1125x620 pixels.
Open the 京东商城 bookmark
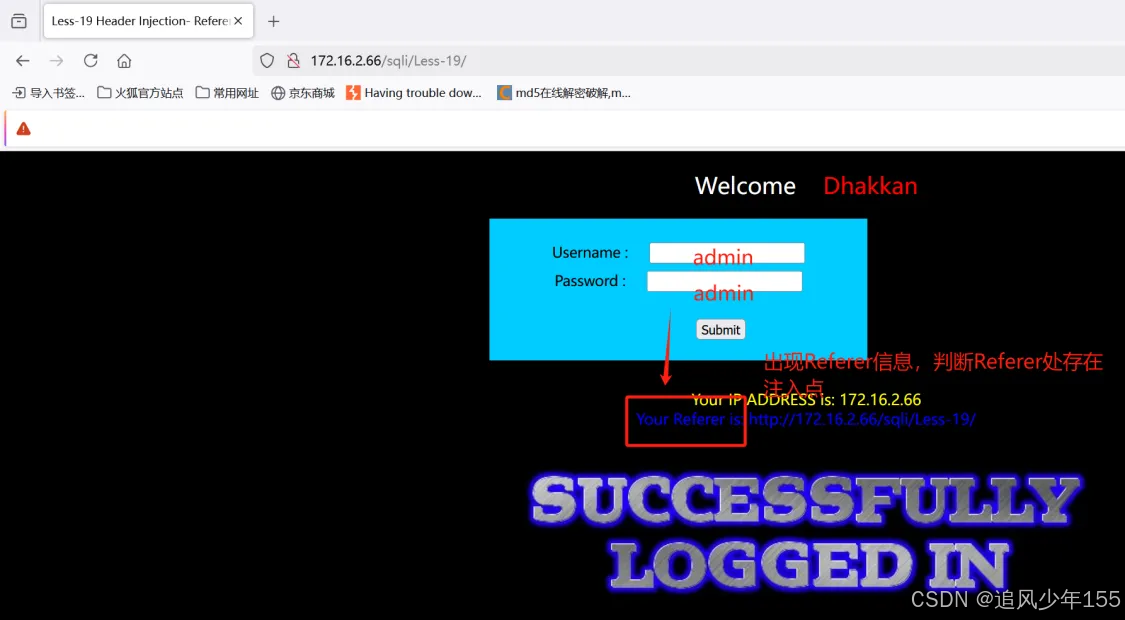coord(302,92)
